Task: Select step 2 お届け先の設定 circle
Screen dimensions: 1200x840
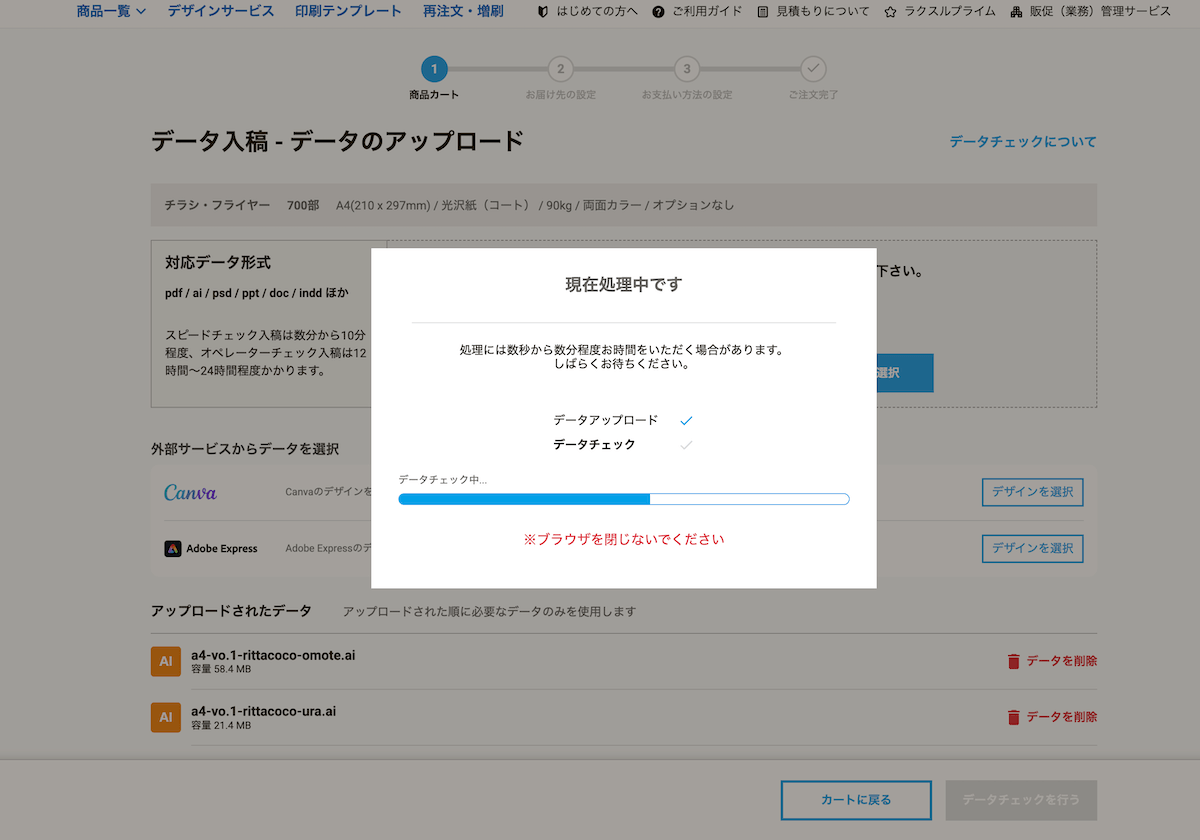Action: pyautogui.click(x=560, y=69)
